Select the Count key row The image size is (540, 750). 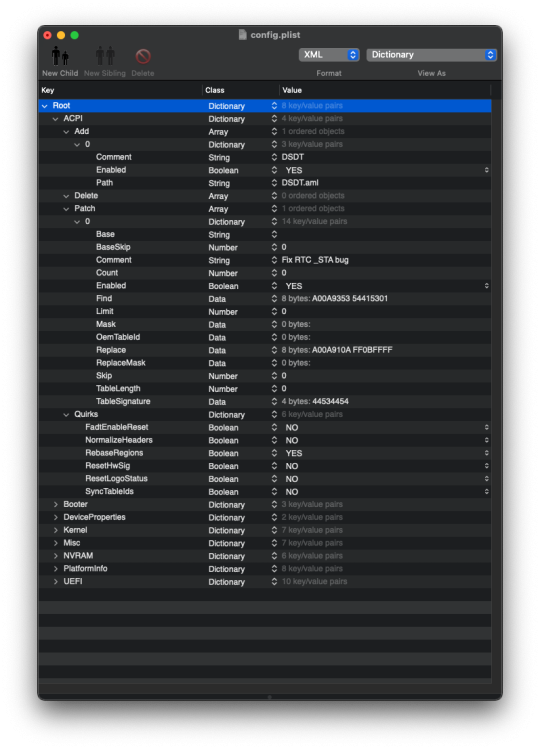pos(264,273)
